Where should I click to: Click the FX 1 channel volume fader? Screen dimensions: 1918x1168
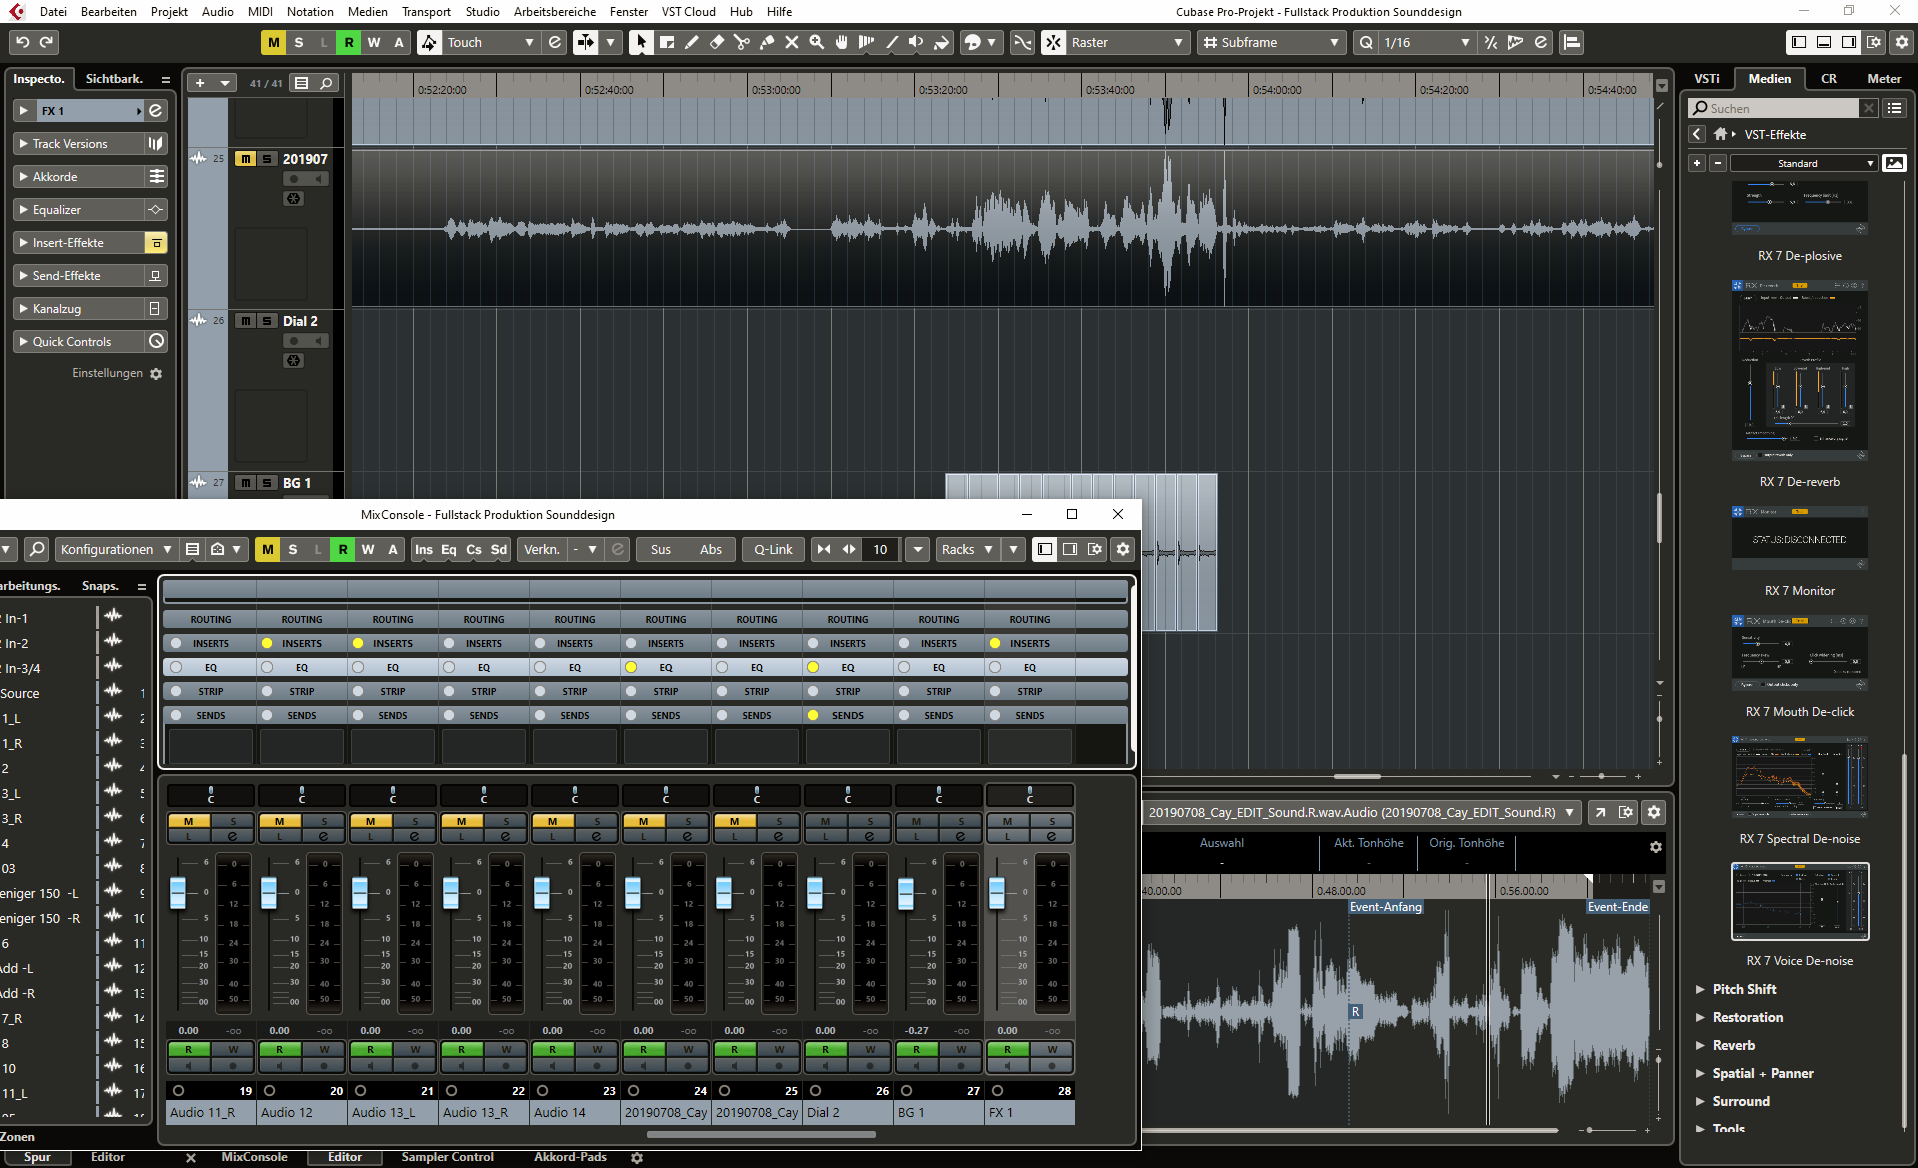click(x=997, y=893)
